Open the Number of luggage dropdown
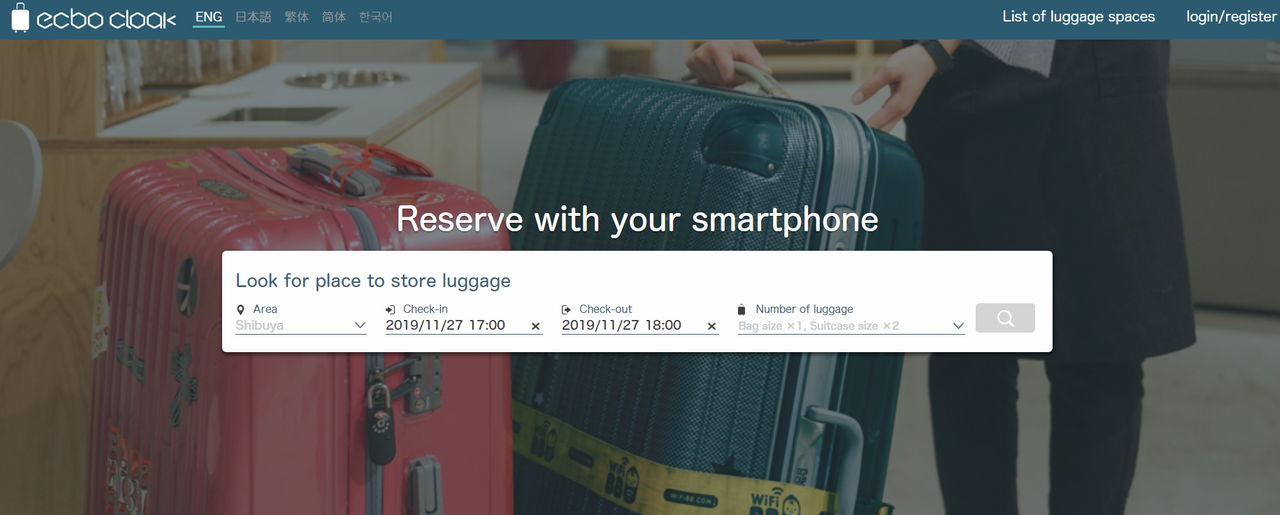1280x515 pixels. [x=851, y=325]
